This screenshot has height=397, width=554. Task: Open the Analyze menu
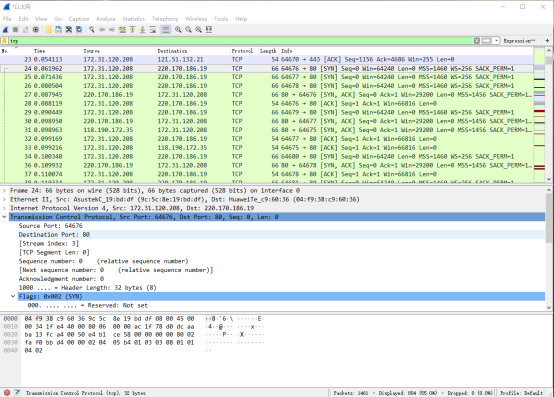pos(106,19)
